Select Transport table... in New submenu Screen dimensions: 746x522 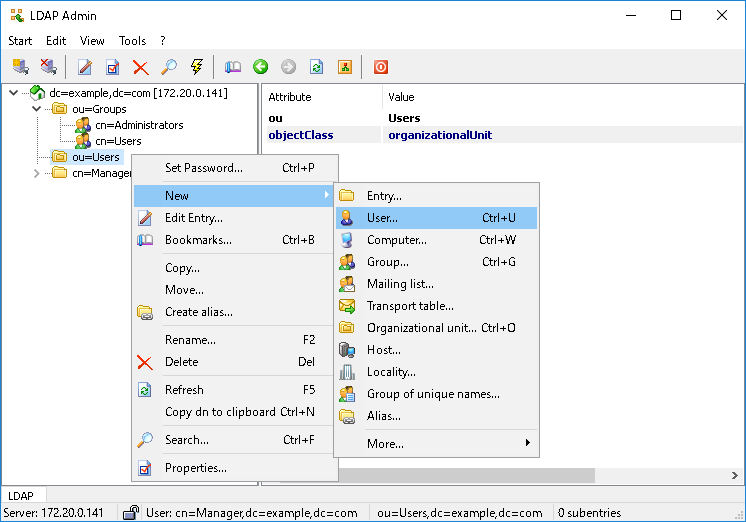tap(436, 305)
